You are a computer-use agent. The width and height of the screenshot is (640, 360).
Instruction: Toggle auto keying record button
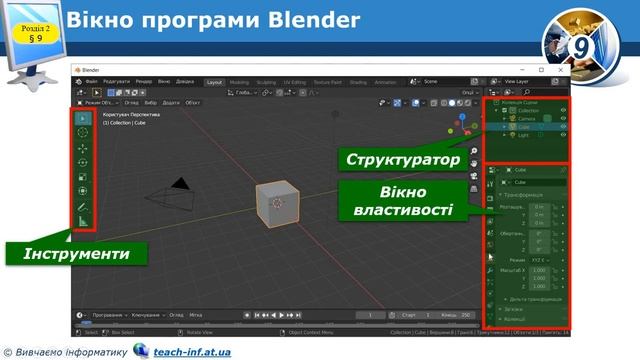click(247, 315)
